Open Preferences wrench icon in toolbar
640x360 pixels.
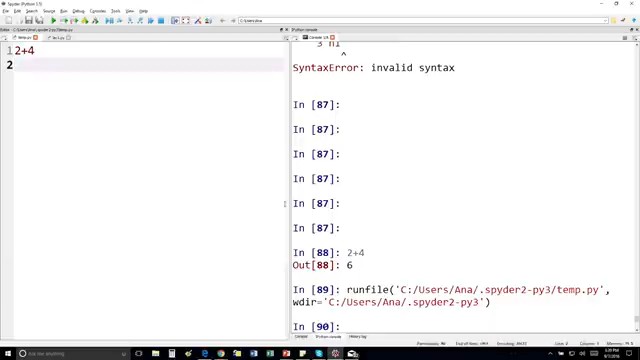coord(198,20)
